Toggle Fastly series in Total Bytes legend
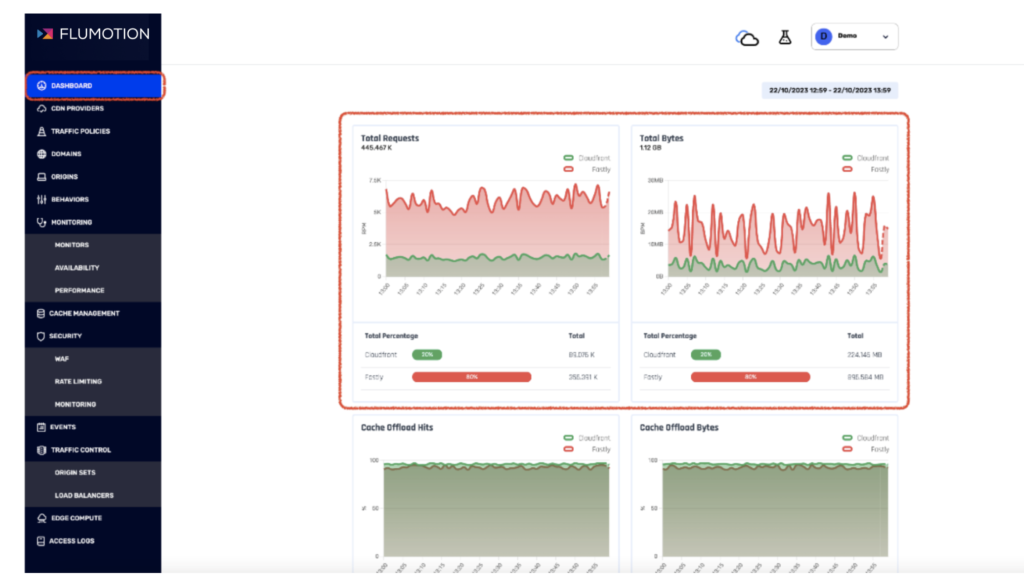Viewport: 1024px width, 584px height. point(865,169)
